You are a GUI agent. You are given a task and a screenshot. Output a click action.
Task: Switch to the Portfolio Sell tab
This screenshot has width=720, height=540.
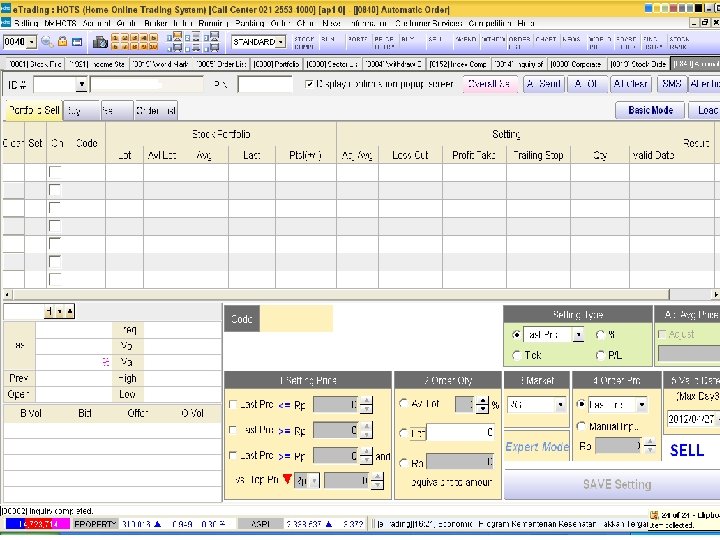click(x=34, y=110)
